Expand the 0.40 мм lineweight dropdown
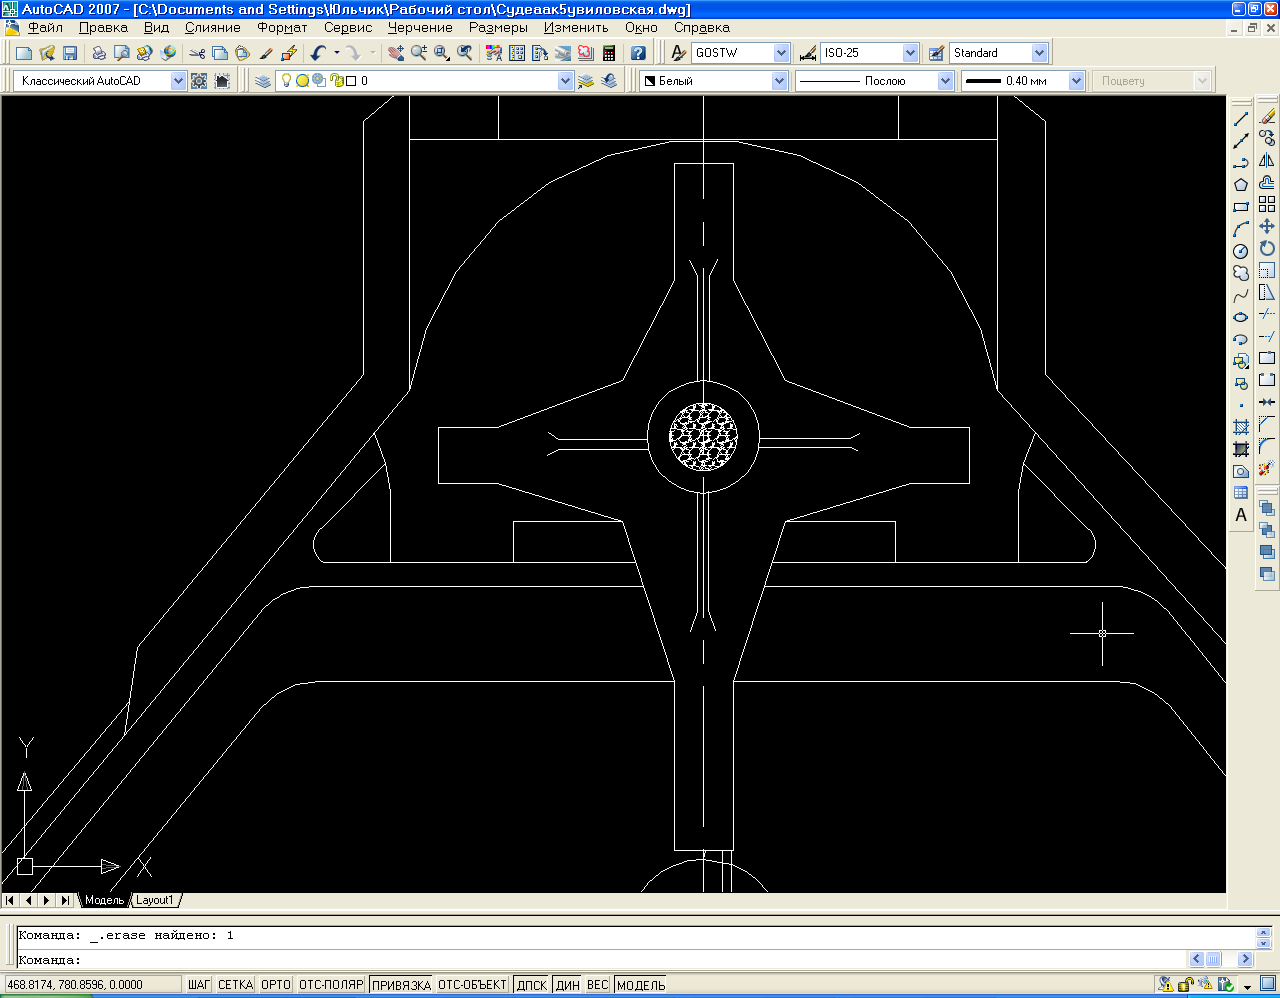The height and width of the screenshot is (998, 1280). 1076,81
